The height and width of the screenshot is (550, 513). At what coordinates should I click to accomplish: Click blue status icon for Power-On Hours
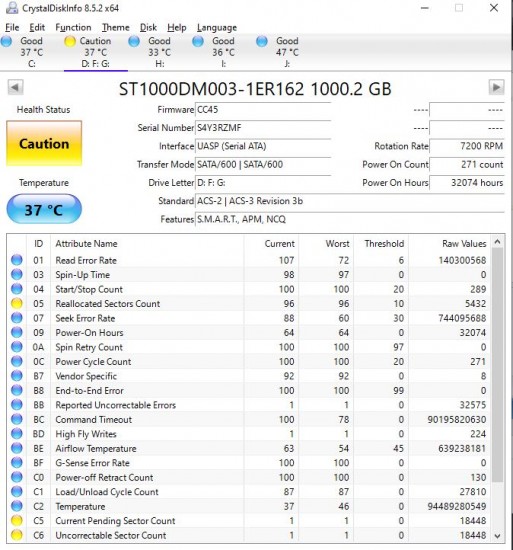(x=16, y=332)
